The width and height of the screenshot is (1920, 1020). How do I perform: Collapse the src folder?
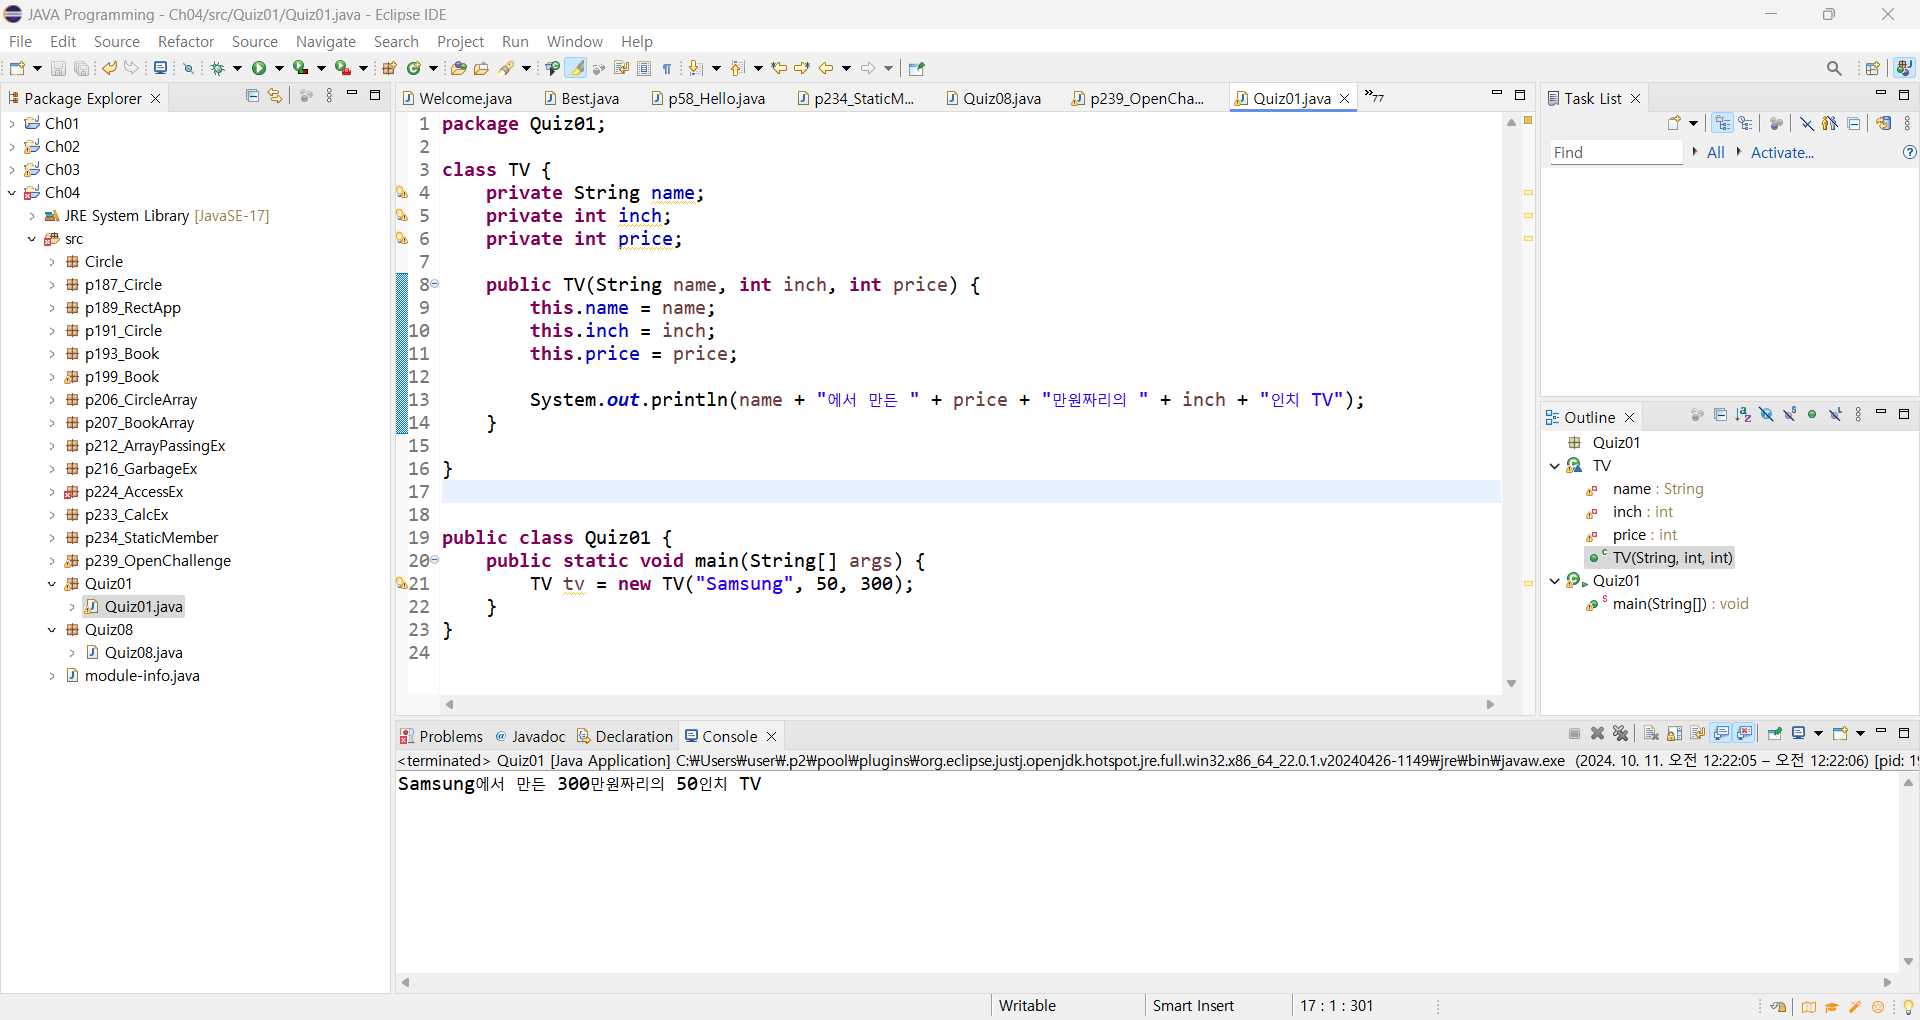pyautogui.click(x=32, y=239)
